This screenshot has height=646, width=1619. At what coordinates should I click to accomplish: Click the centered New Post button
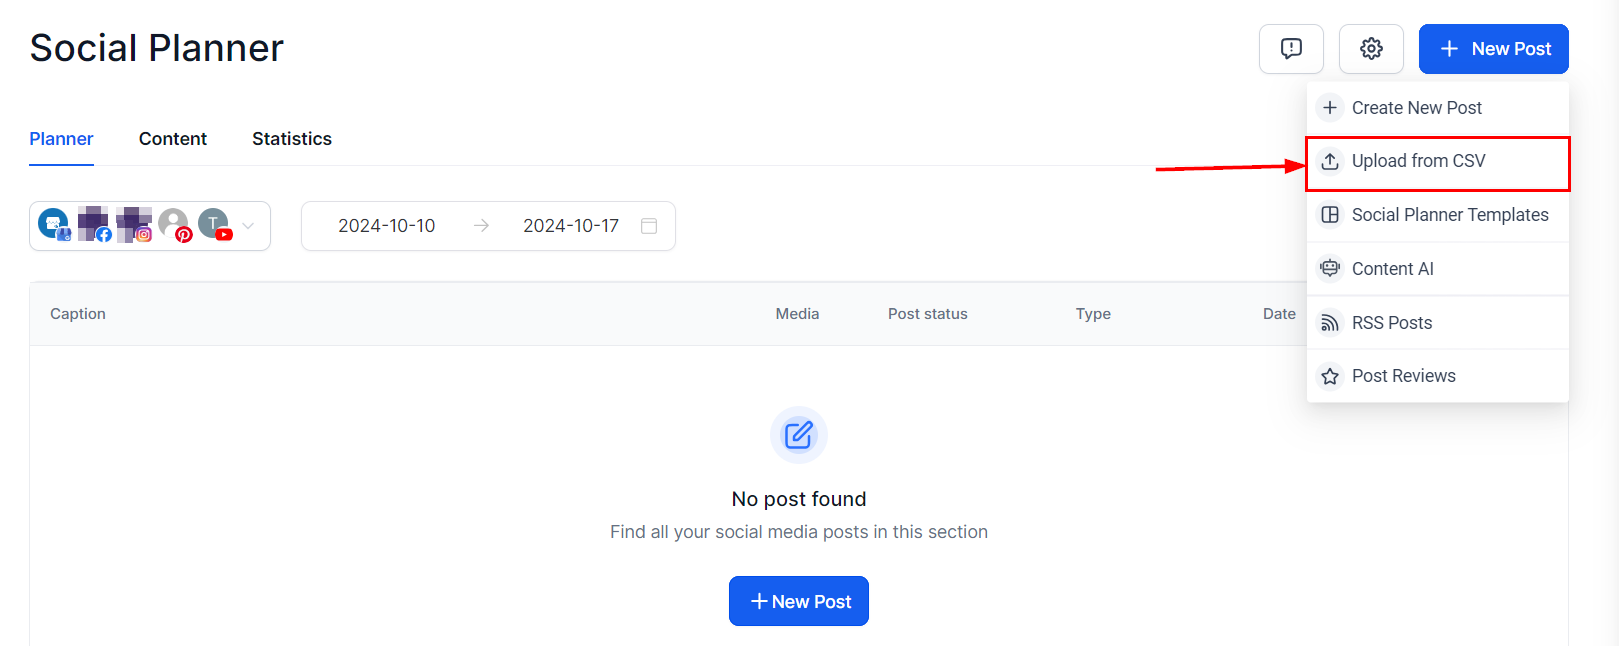[799, 601]
